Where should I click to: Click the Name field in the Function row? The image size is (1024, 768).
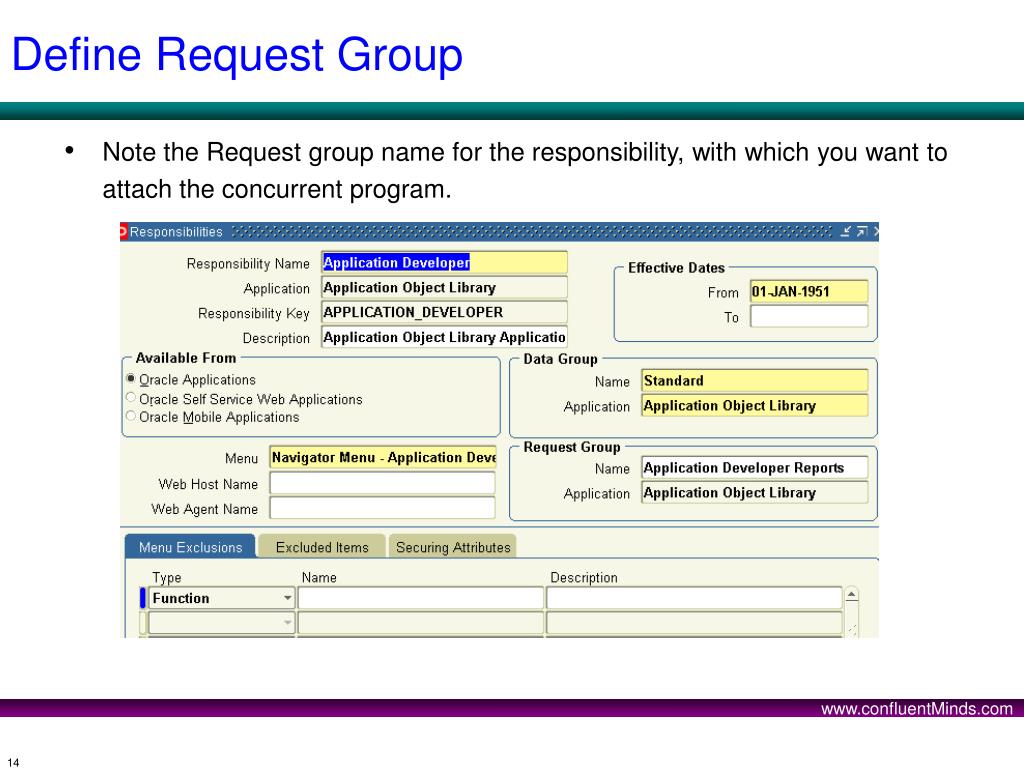pyautogui.click(x=421, y=598)
